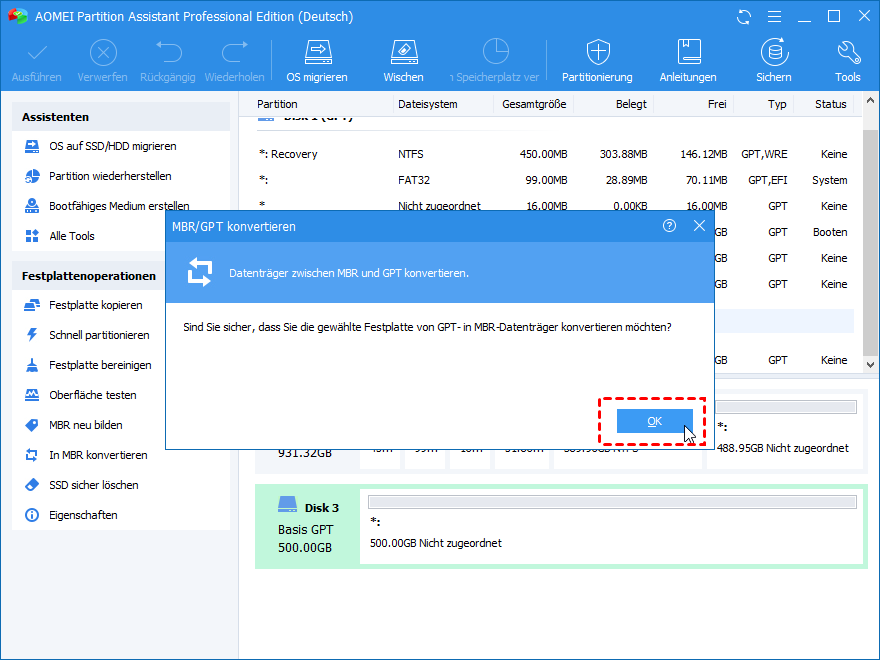Click the 'GPT,WRE' type cell
Viewport: 880px width, 660px height.
(x=764, y=154)
